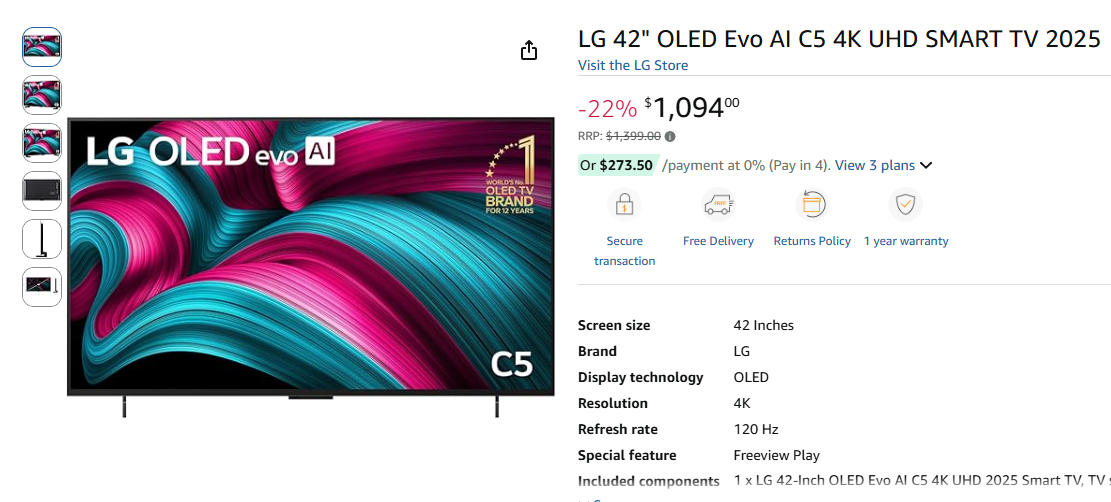The height and width of the screenshot is (502, 1111).
Task: Visit the LG Store link
Action: 633,65
